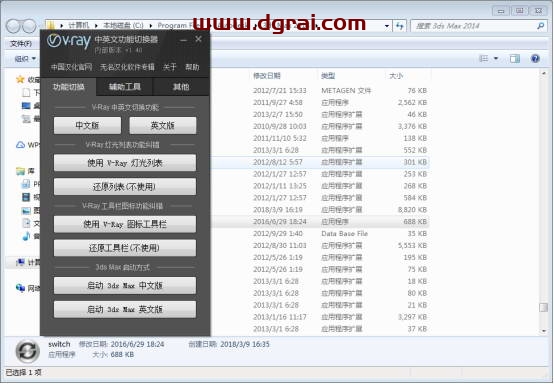Select the file row sized 5,553 KB
The image size is (554, 384).
tap(319, 246)
